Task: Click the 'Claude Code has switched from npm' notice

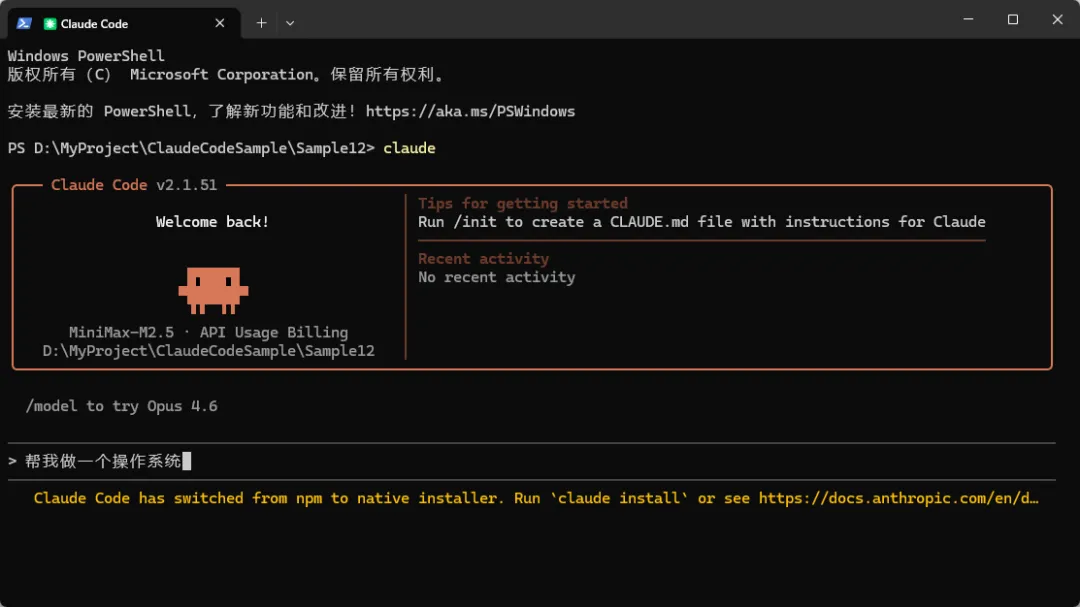Action: tap(536, 498)
